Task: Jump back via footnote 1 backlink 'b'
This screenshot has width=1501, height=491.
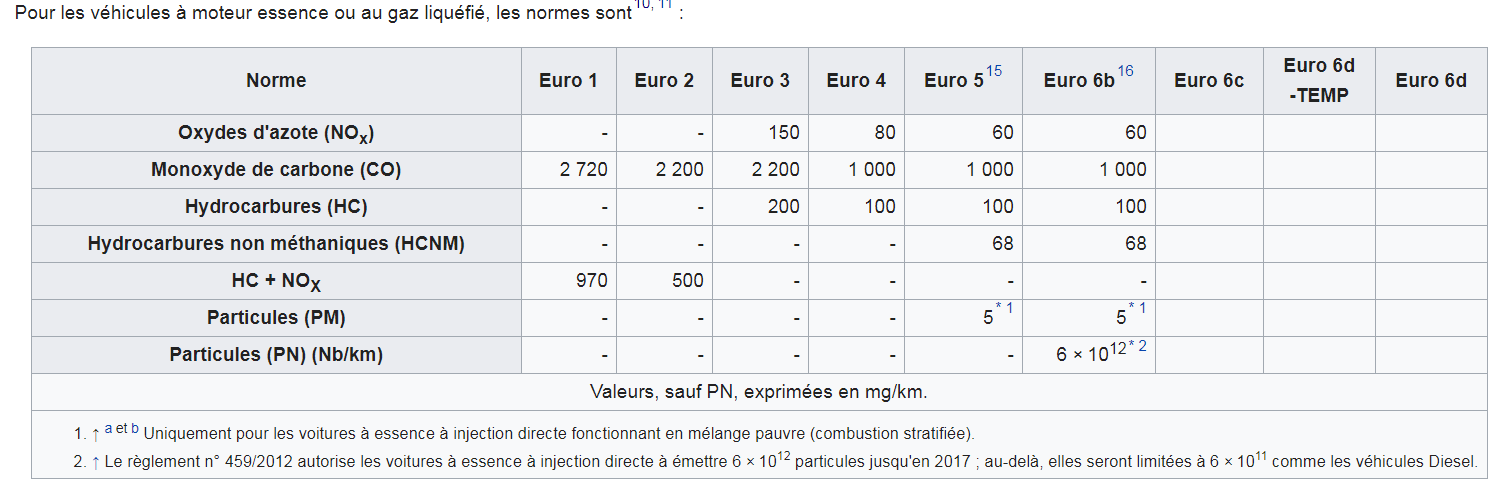Action: click(134, 428)
